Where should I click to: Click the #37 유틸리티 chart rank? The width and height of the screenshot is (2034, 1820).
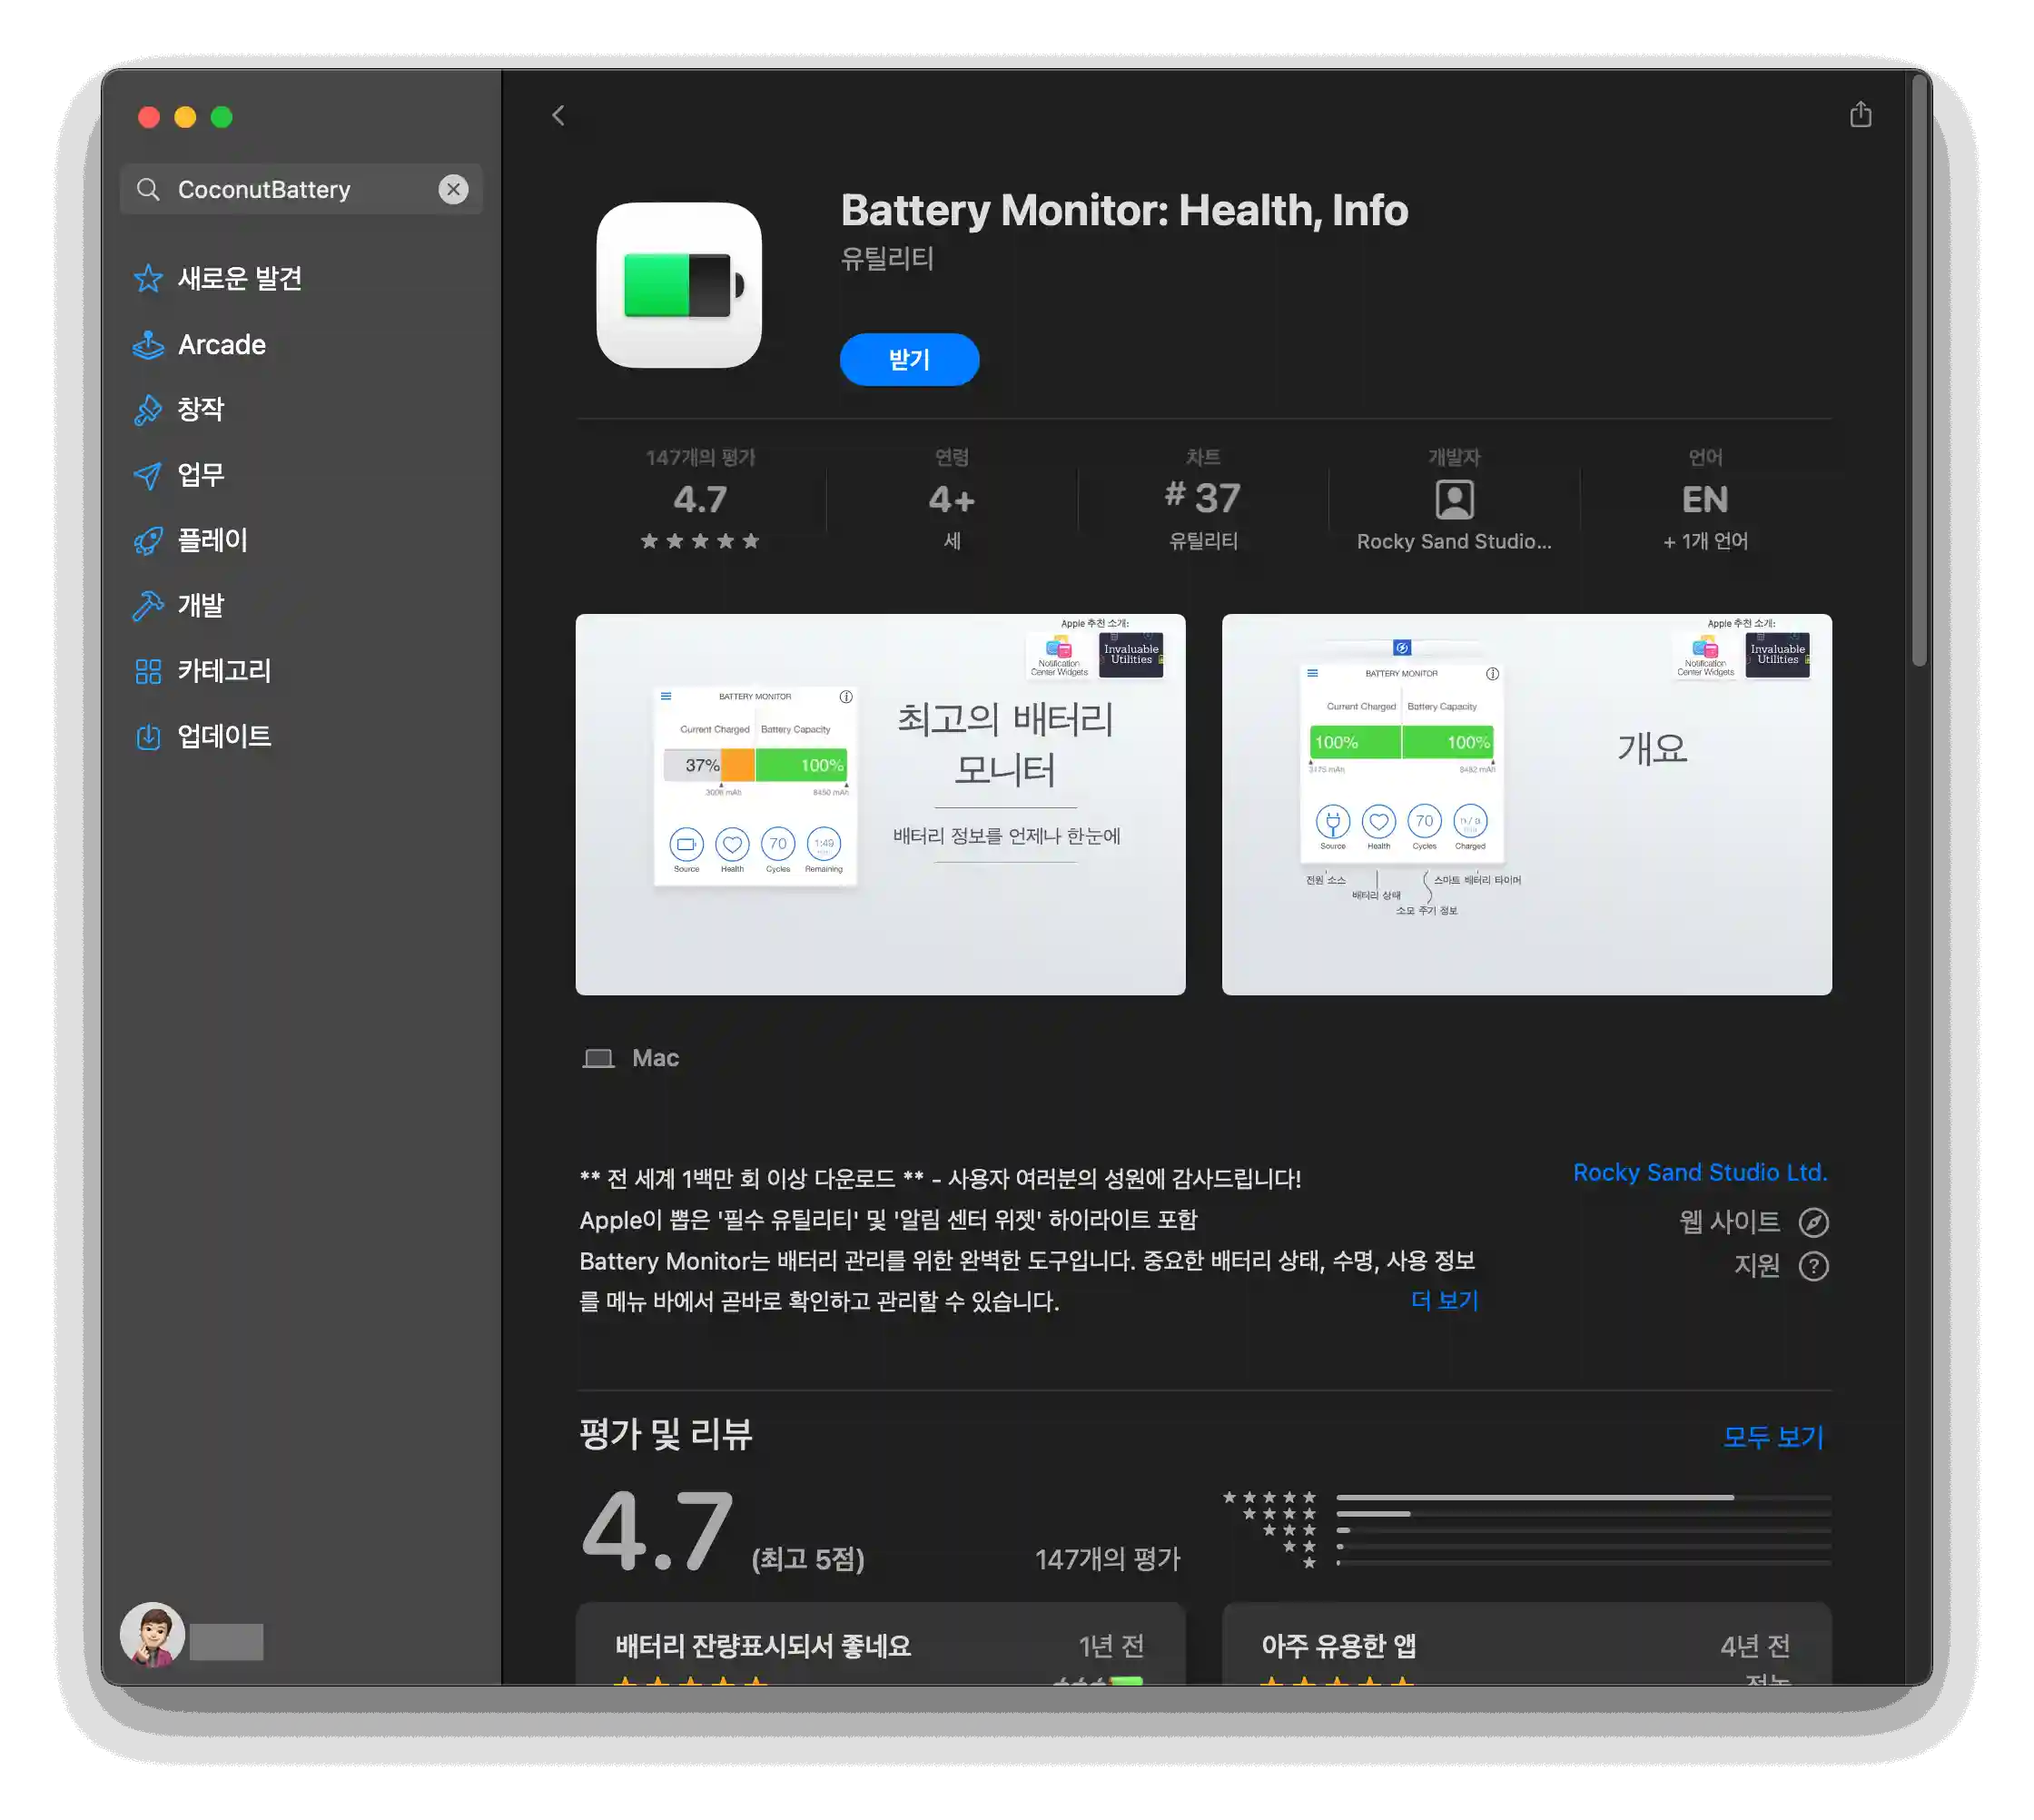(x=1203, y=499)
